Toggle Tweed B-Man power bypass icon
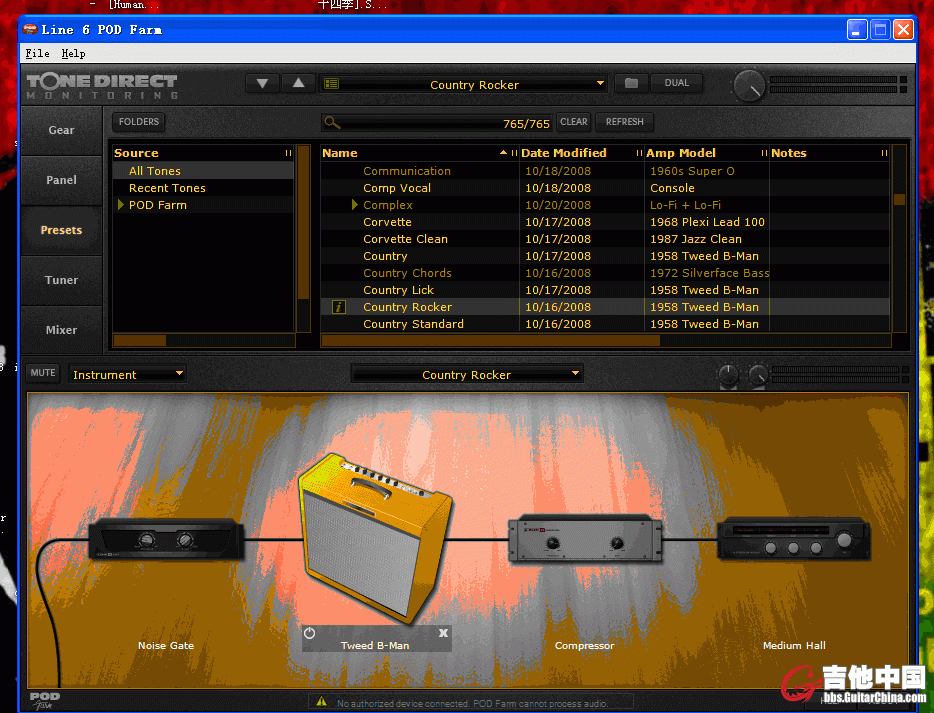Viewport: 934px width, 713px height. 310,633
